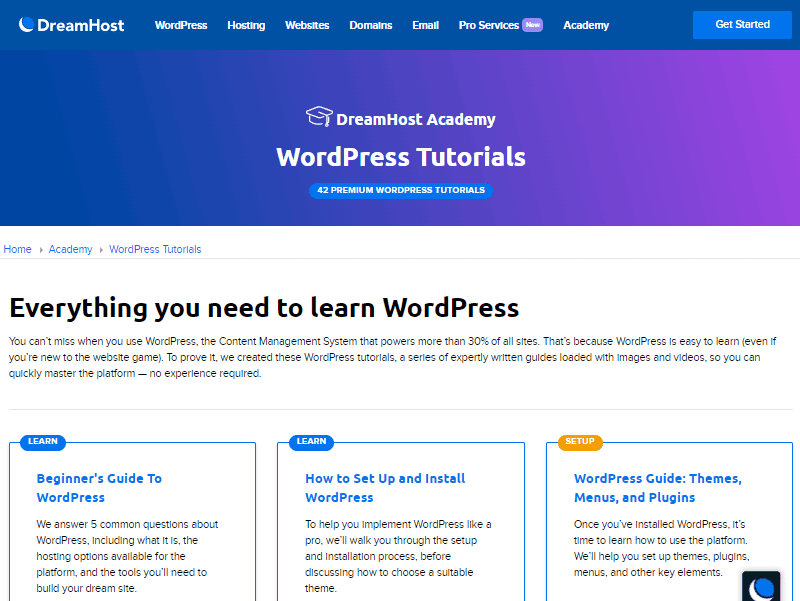Click the LEARN tag on Set Up and Install card
The image size is (800, 601).
point(311,442)
